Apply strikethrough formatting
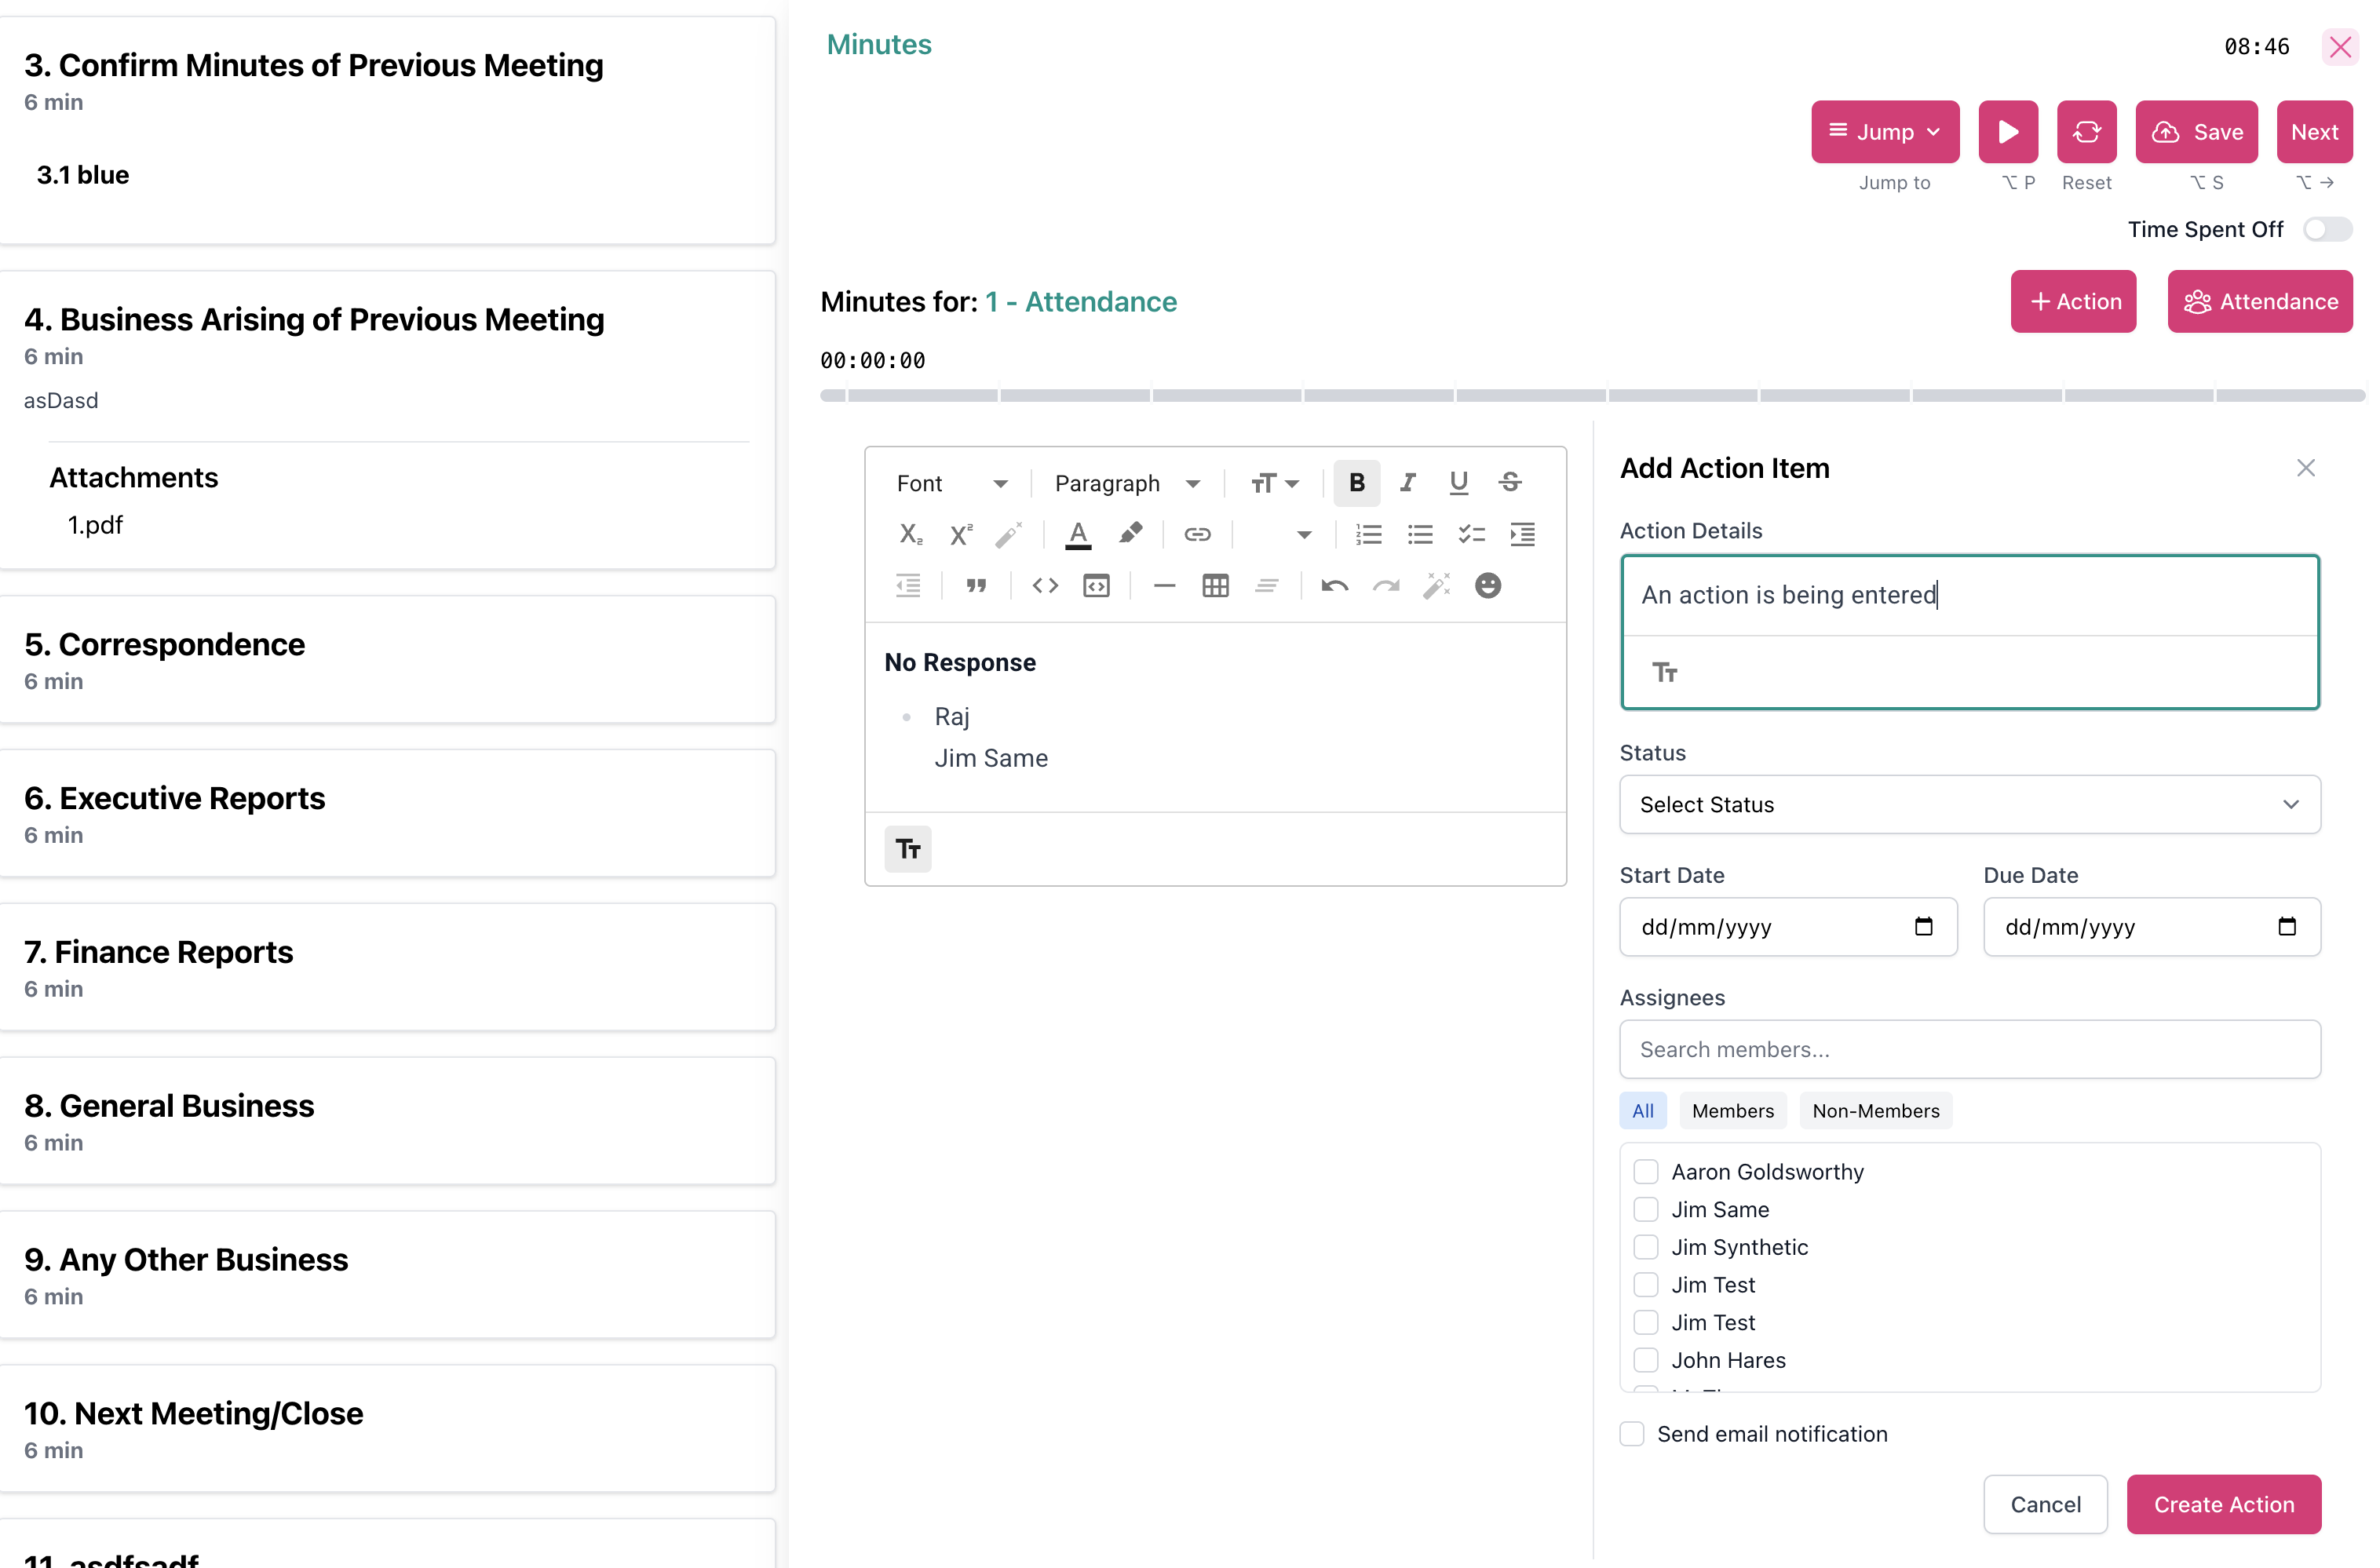Screen dimensions: 2380x1568 (1509, 482)
